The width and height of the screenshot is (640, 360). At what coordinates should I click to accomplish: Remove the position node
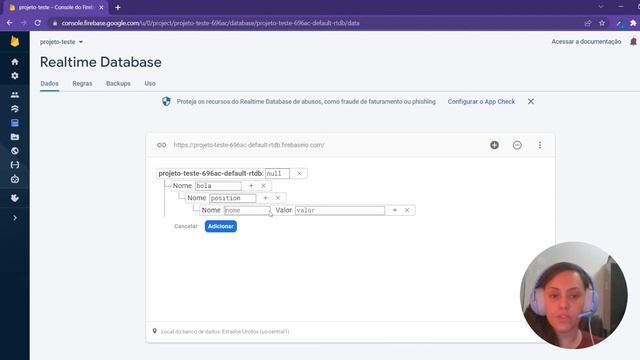[278, 198]
